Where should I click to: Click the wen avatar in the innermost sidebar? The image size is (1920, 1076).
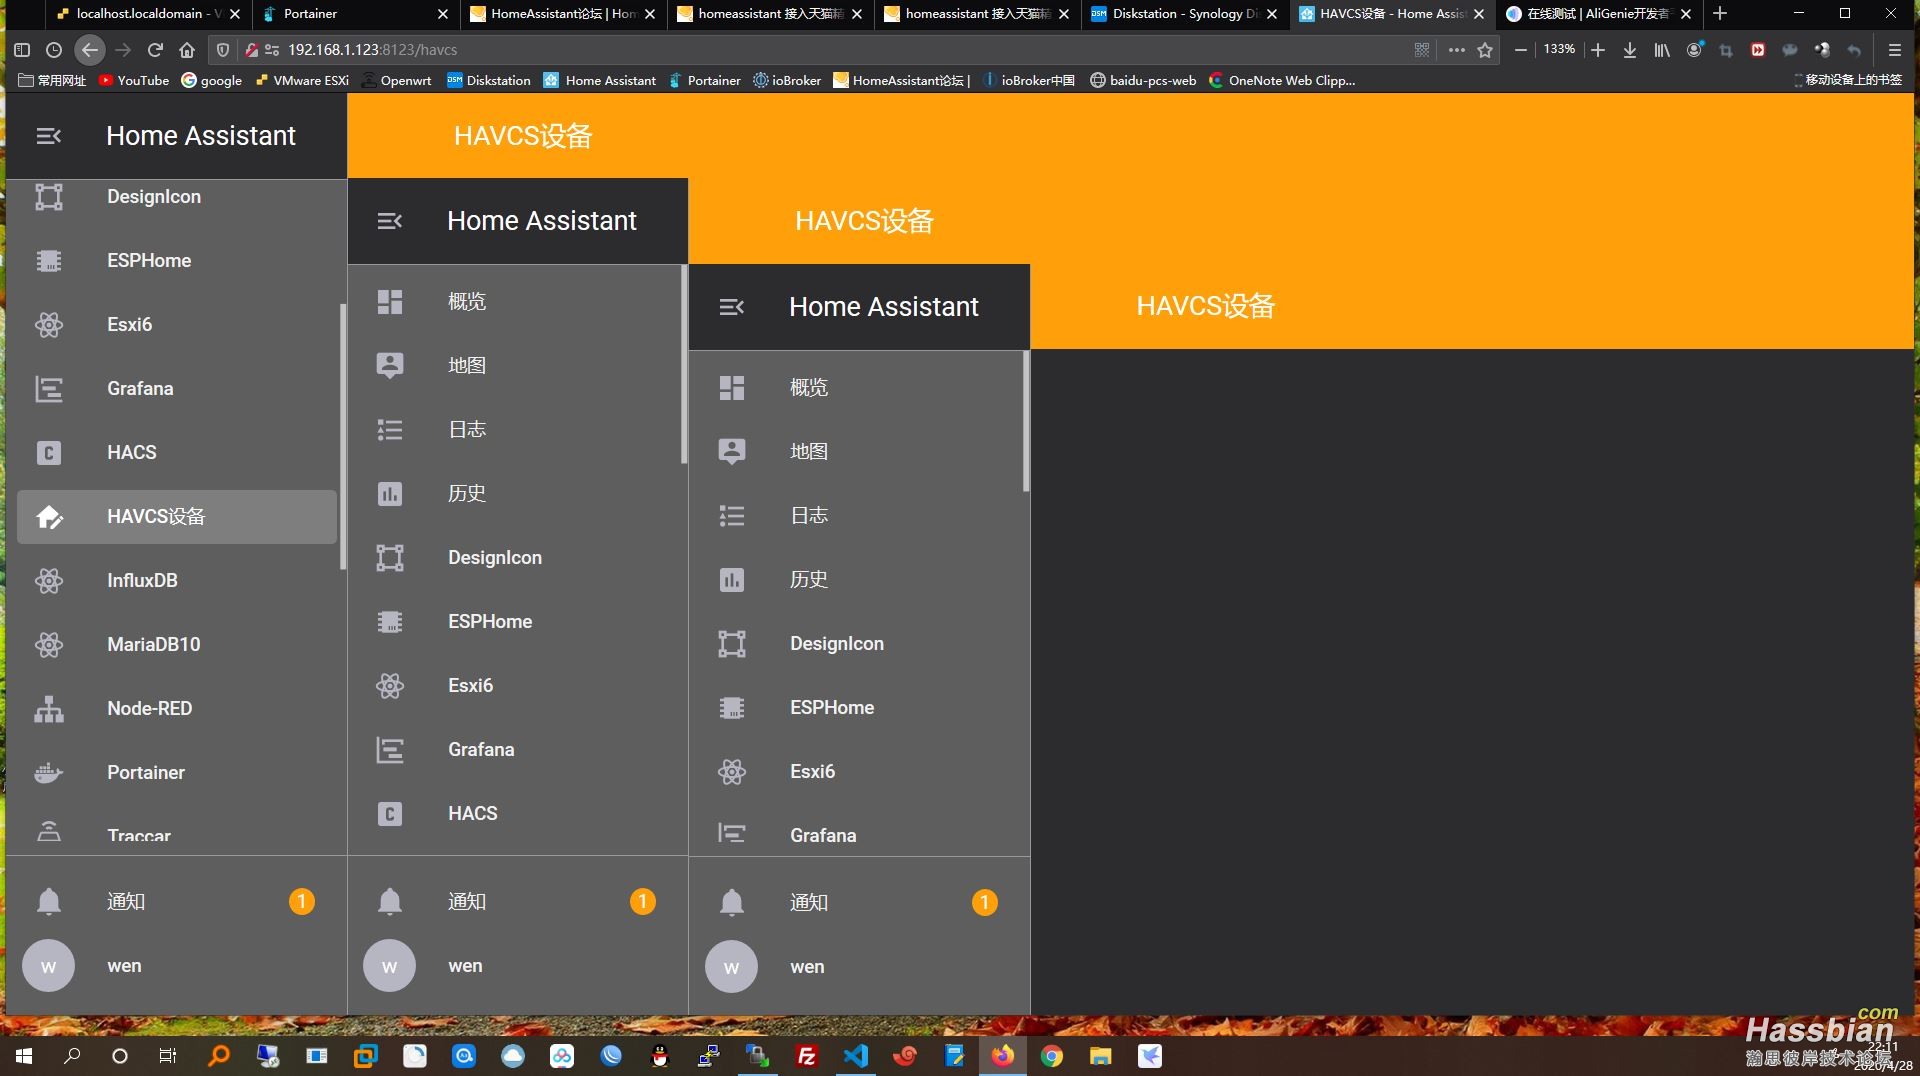pos(732,967)
